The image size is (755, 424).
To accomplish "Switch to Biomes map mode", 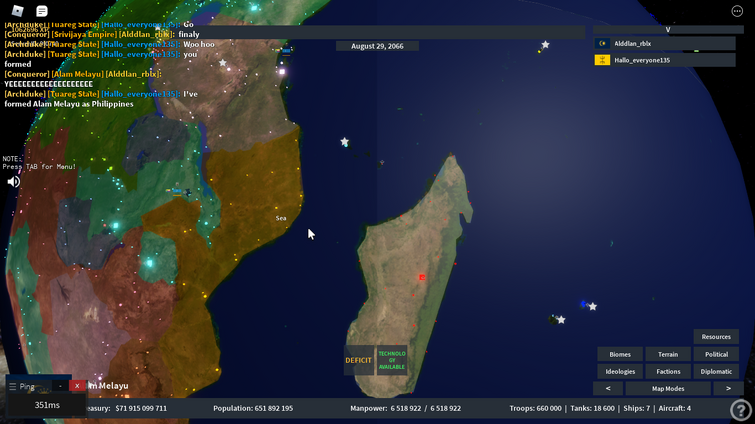I will (x=620, y=354).
